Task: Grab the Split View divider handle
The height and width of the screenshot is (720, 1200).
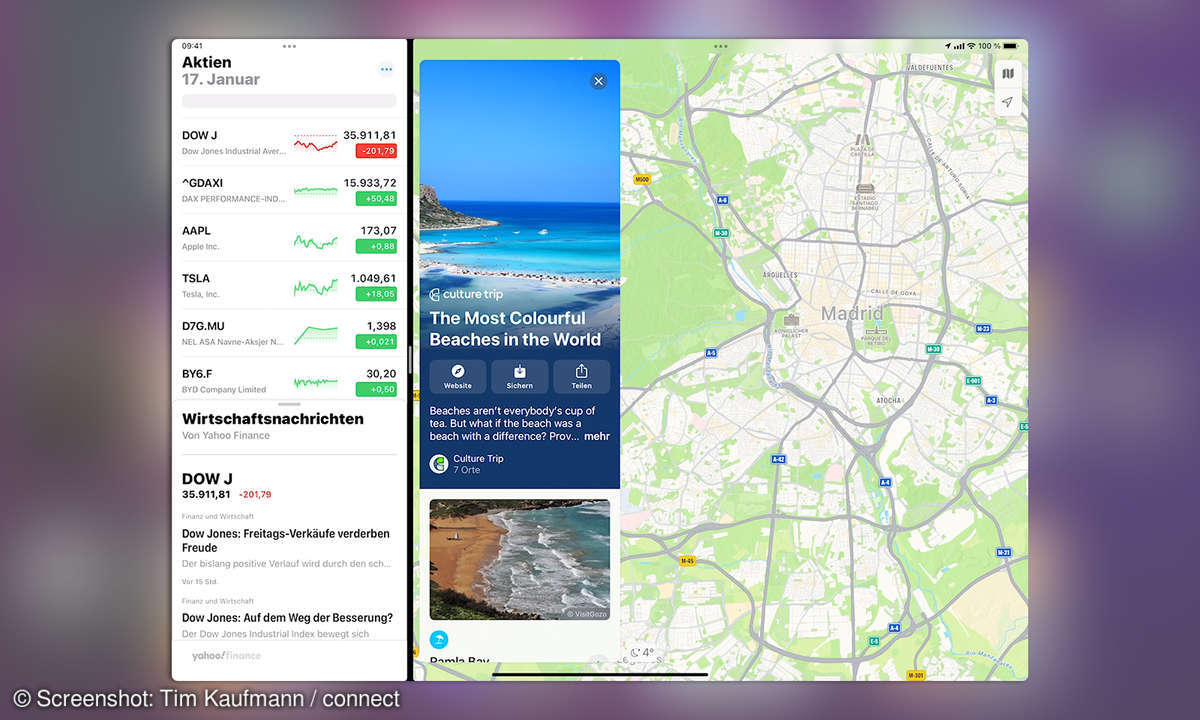Action: coord(411,360)
